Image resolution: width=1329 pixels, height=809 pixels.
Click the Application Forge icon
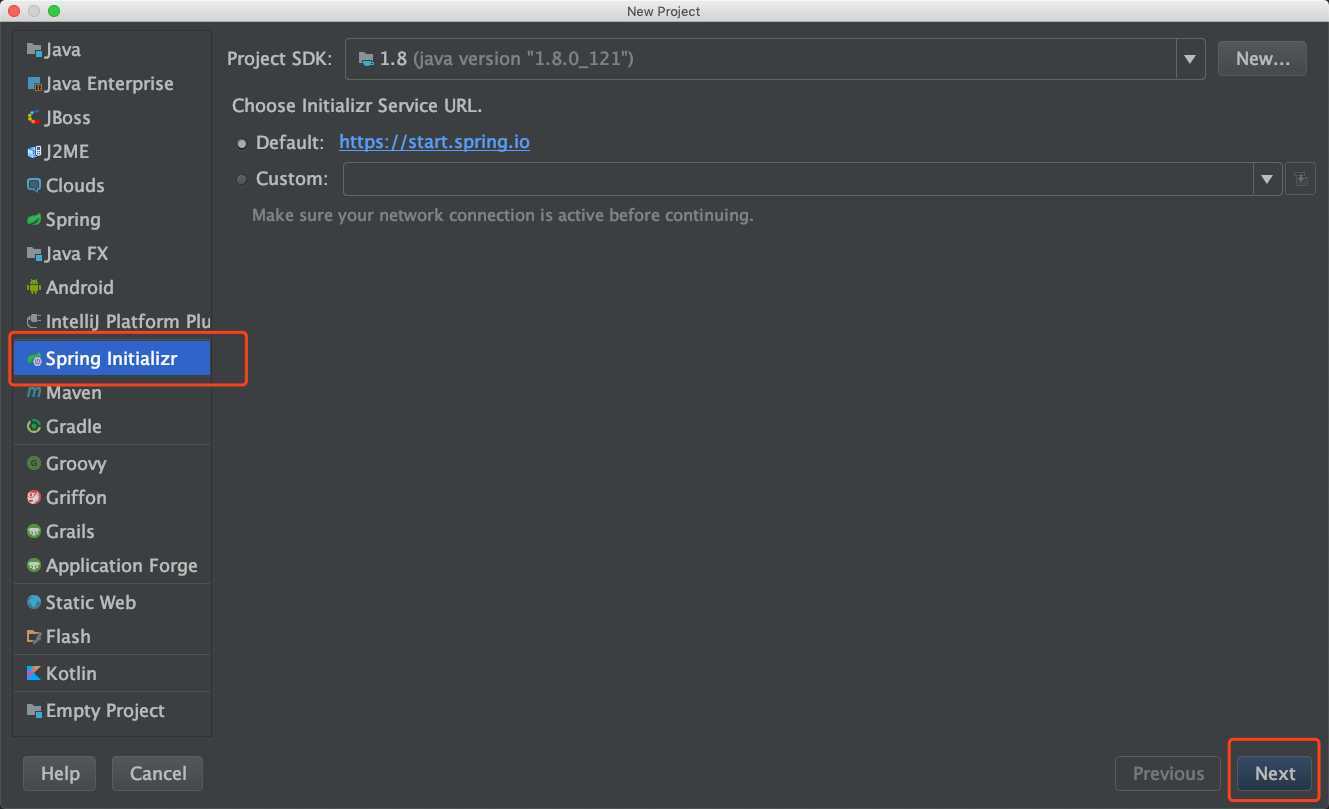35,566
